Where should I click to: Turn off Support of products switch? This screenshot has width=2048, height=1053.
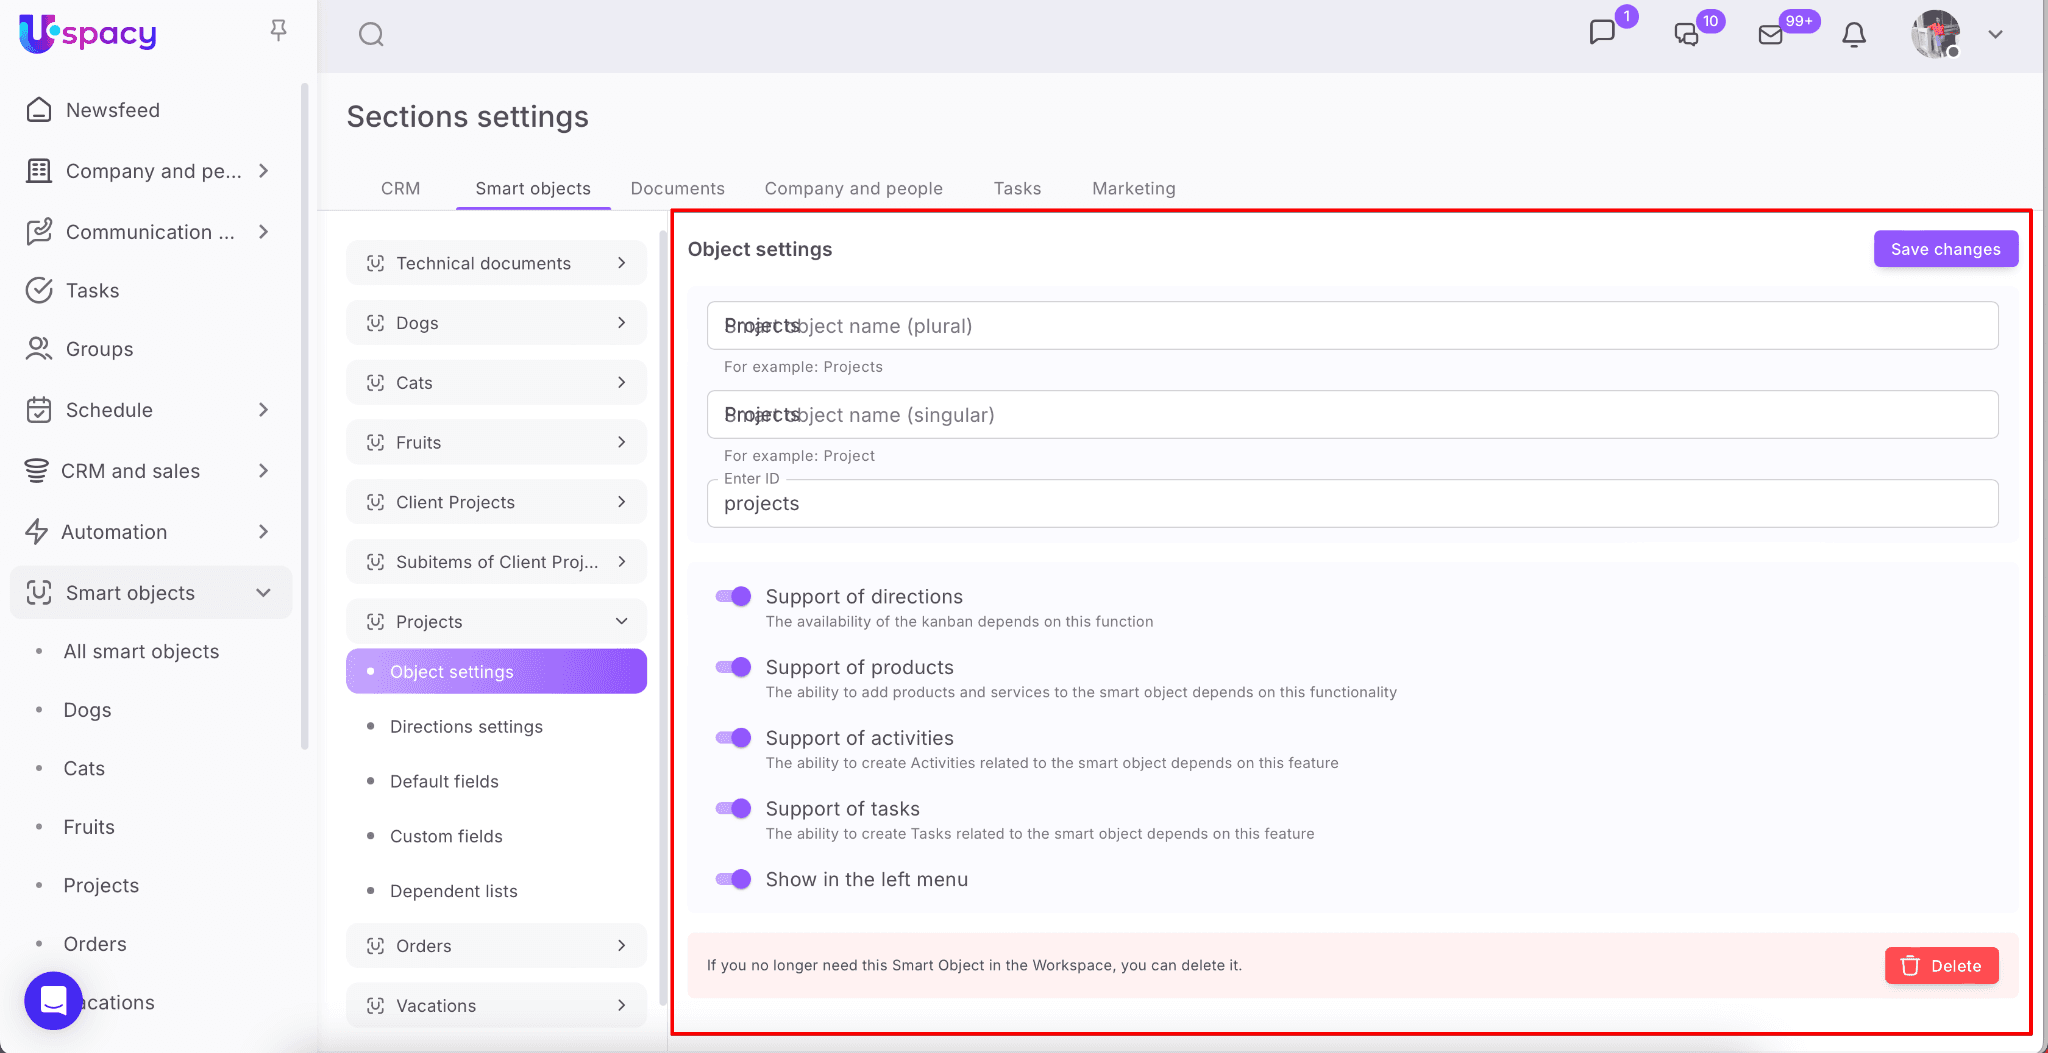pyautogui.click(x=733, y=668)
